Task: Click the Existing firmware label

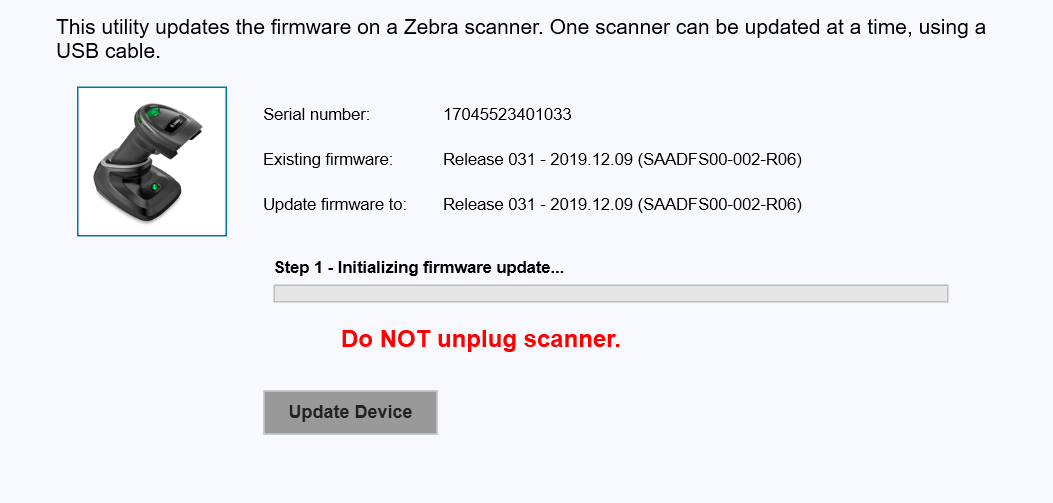Action: [327, 159]
